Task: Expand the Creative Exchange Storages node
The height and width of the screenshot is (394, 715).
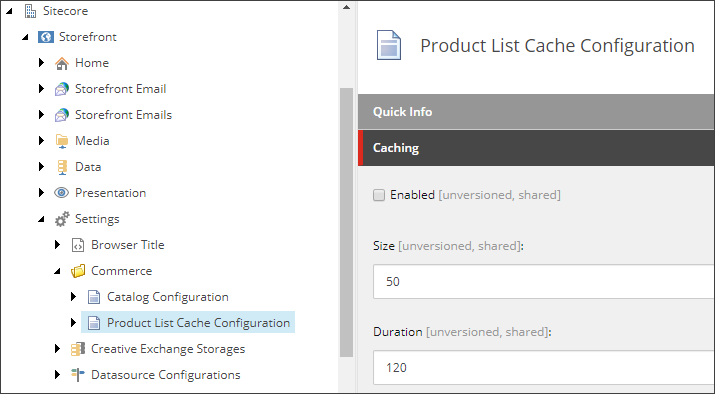Action: (x=57, y=349)
